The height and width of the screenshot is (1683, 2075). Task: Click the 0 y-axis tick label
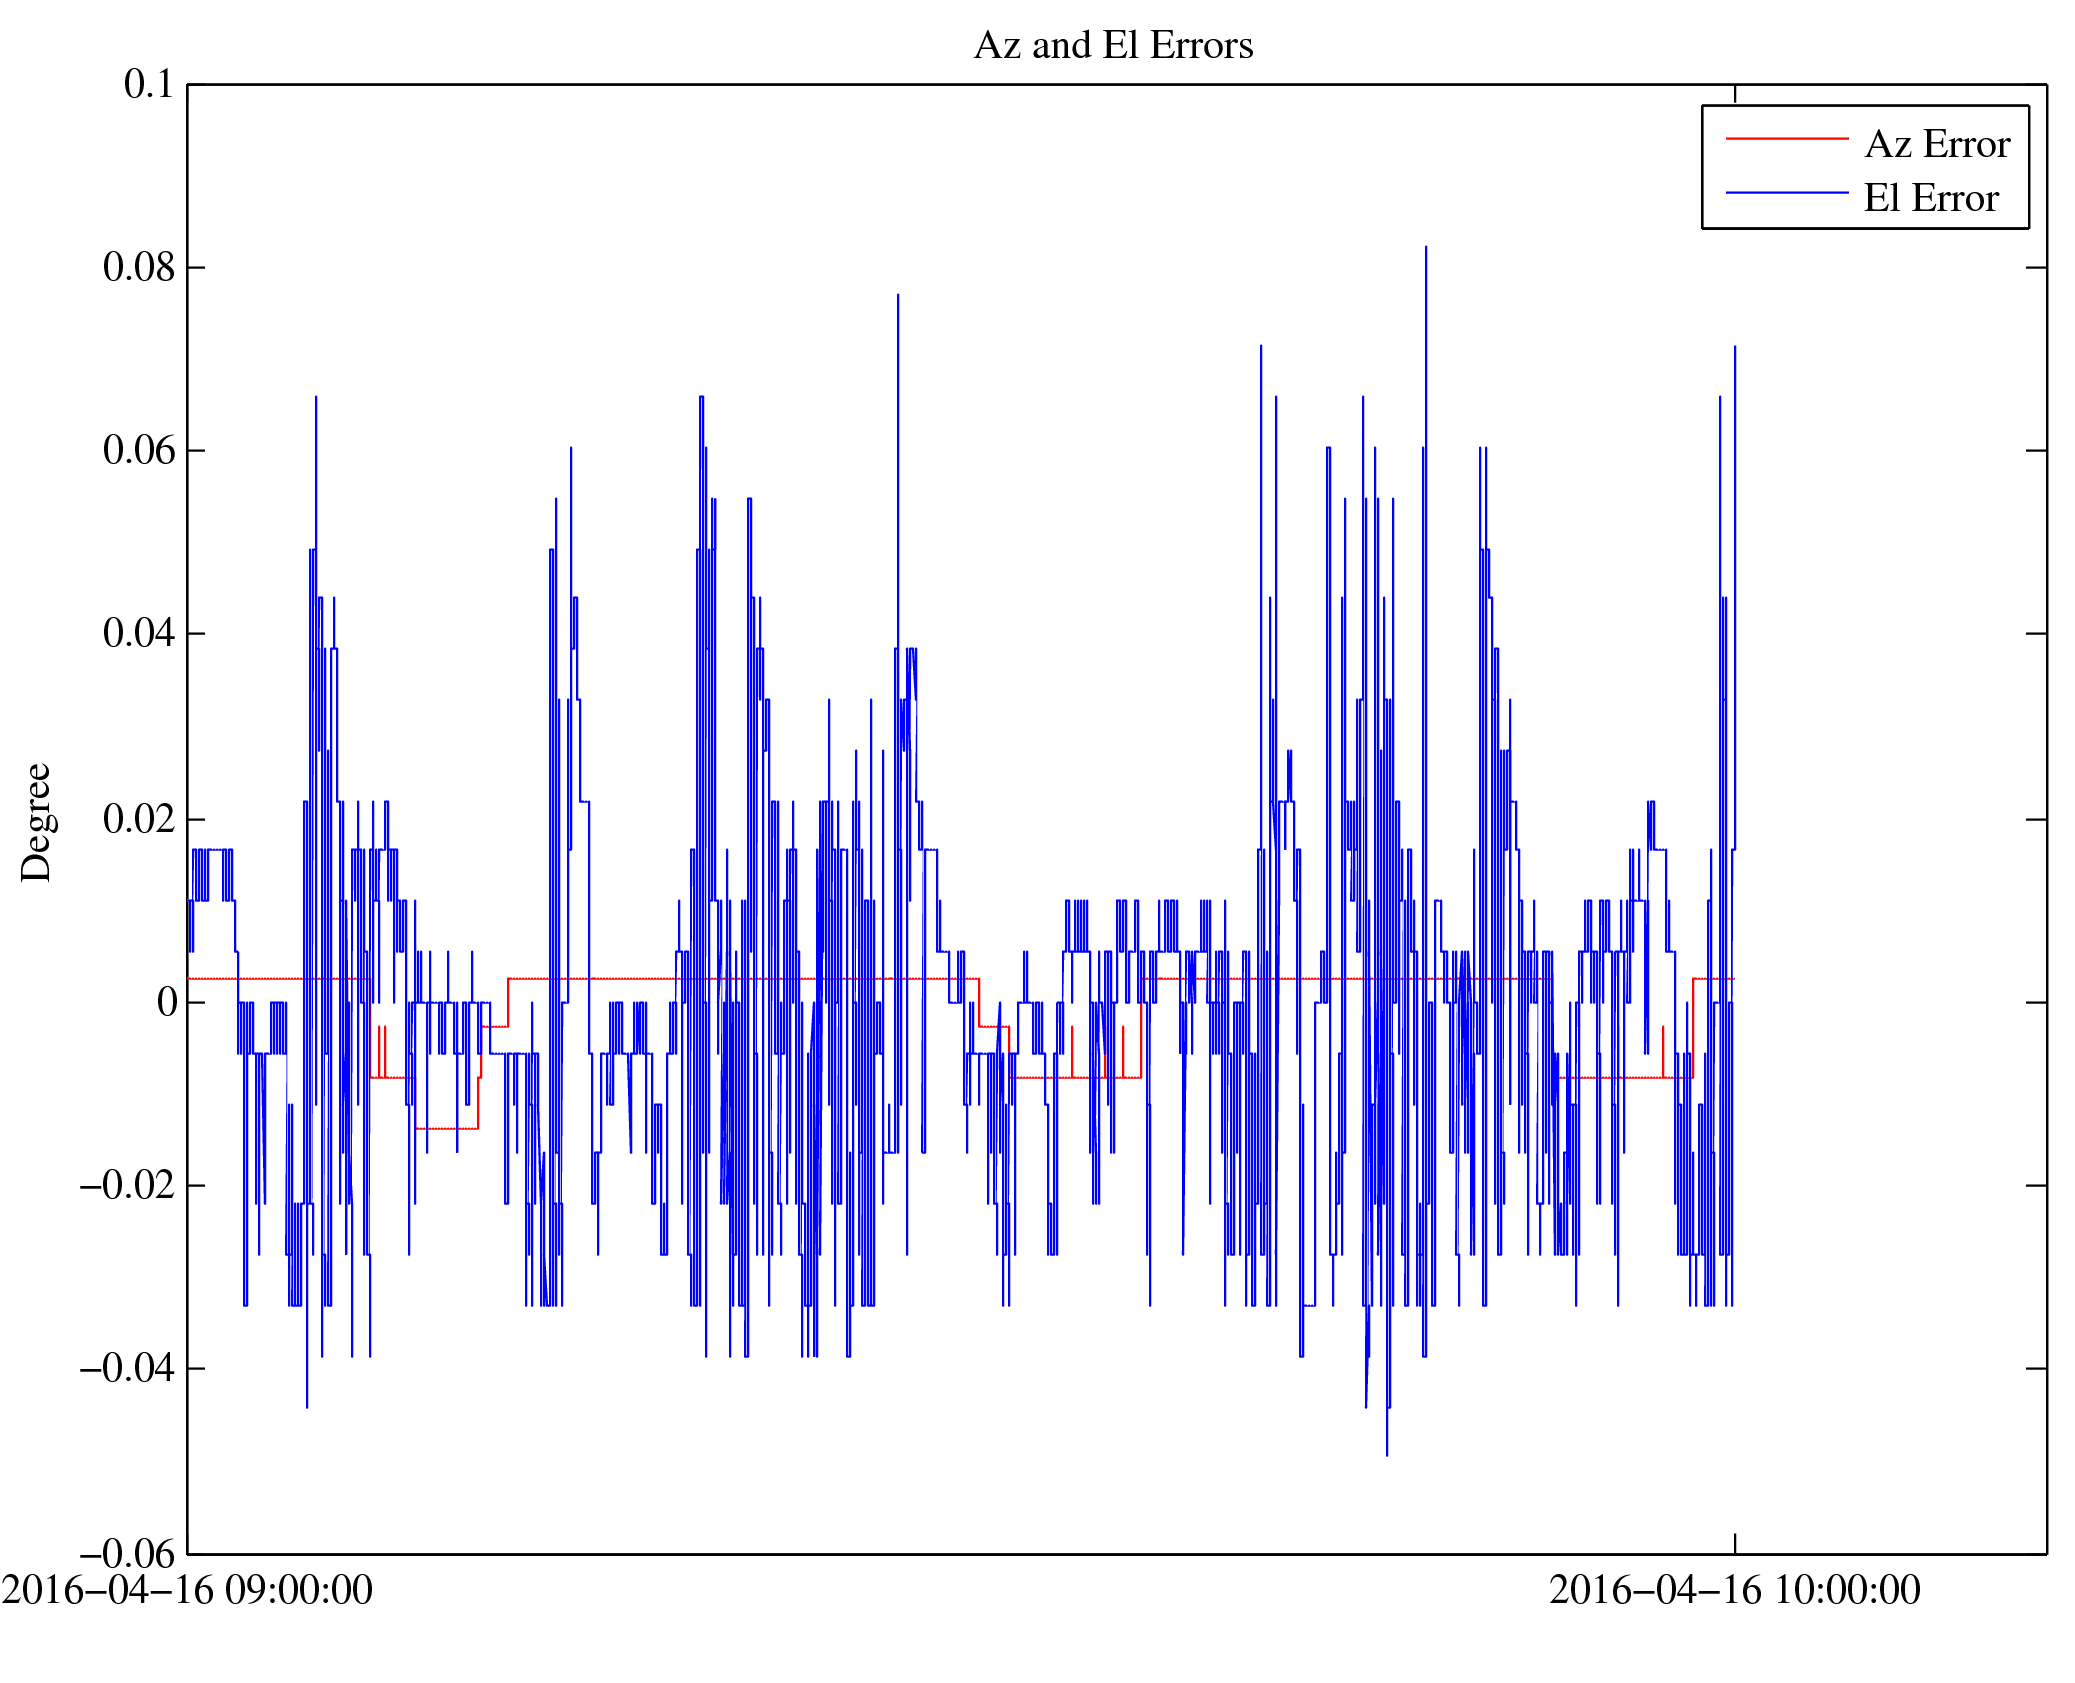pyautogui.click(x=166, y=1002)
